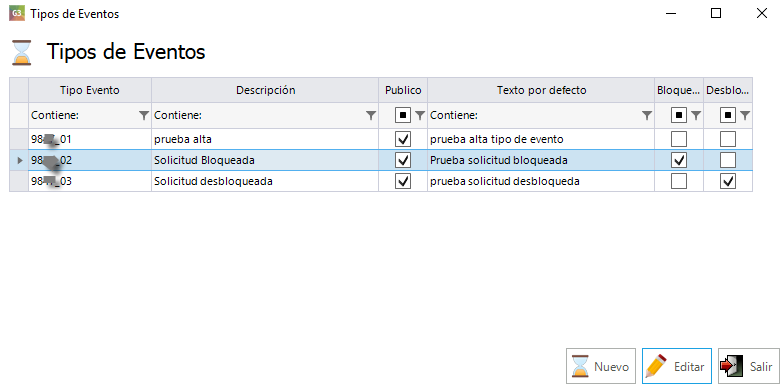Image resolution: width=784 pixels, height=388 pixels.
Task: Click the Editar button
Action: click(676, 366)
